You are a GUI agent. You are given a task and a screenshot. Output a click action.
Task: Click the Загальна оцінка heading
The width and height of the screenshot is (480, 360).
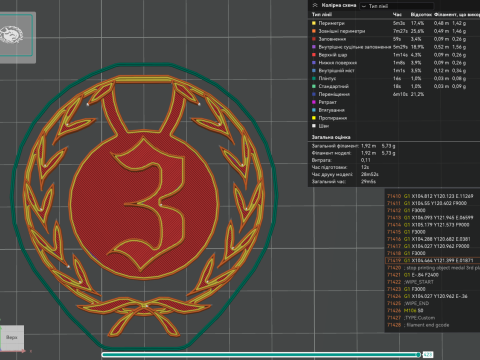tap(331, 137)
